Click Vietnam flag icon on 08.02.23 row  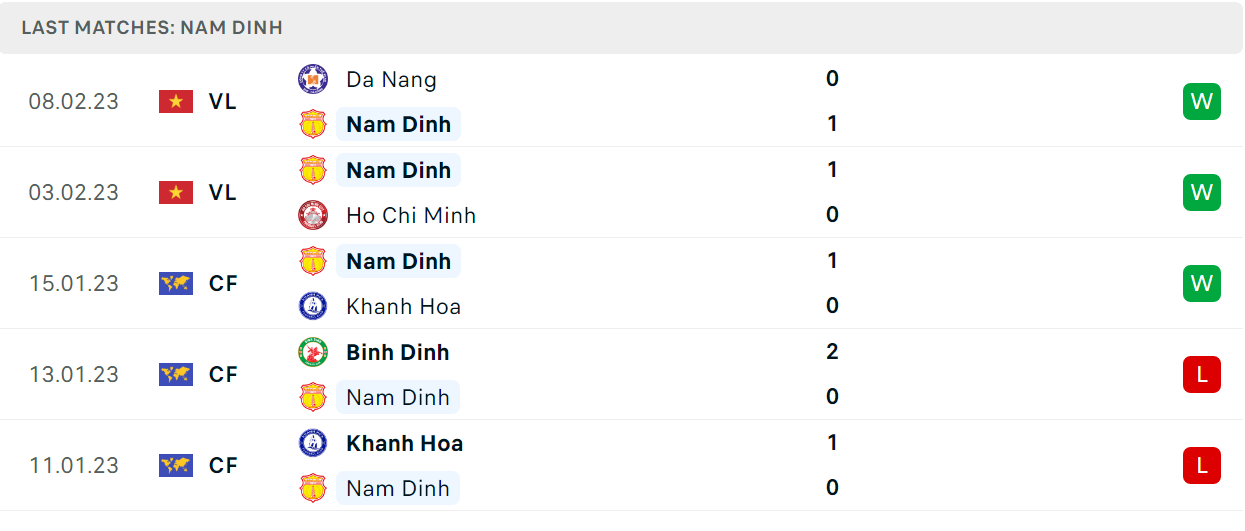pos(176,101)
